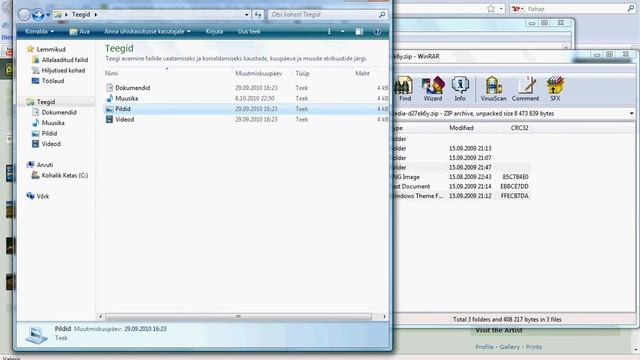Screen dimensions: 640x360
Task: Click the Yahoo search engine icon
Action: point(516,9)
